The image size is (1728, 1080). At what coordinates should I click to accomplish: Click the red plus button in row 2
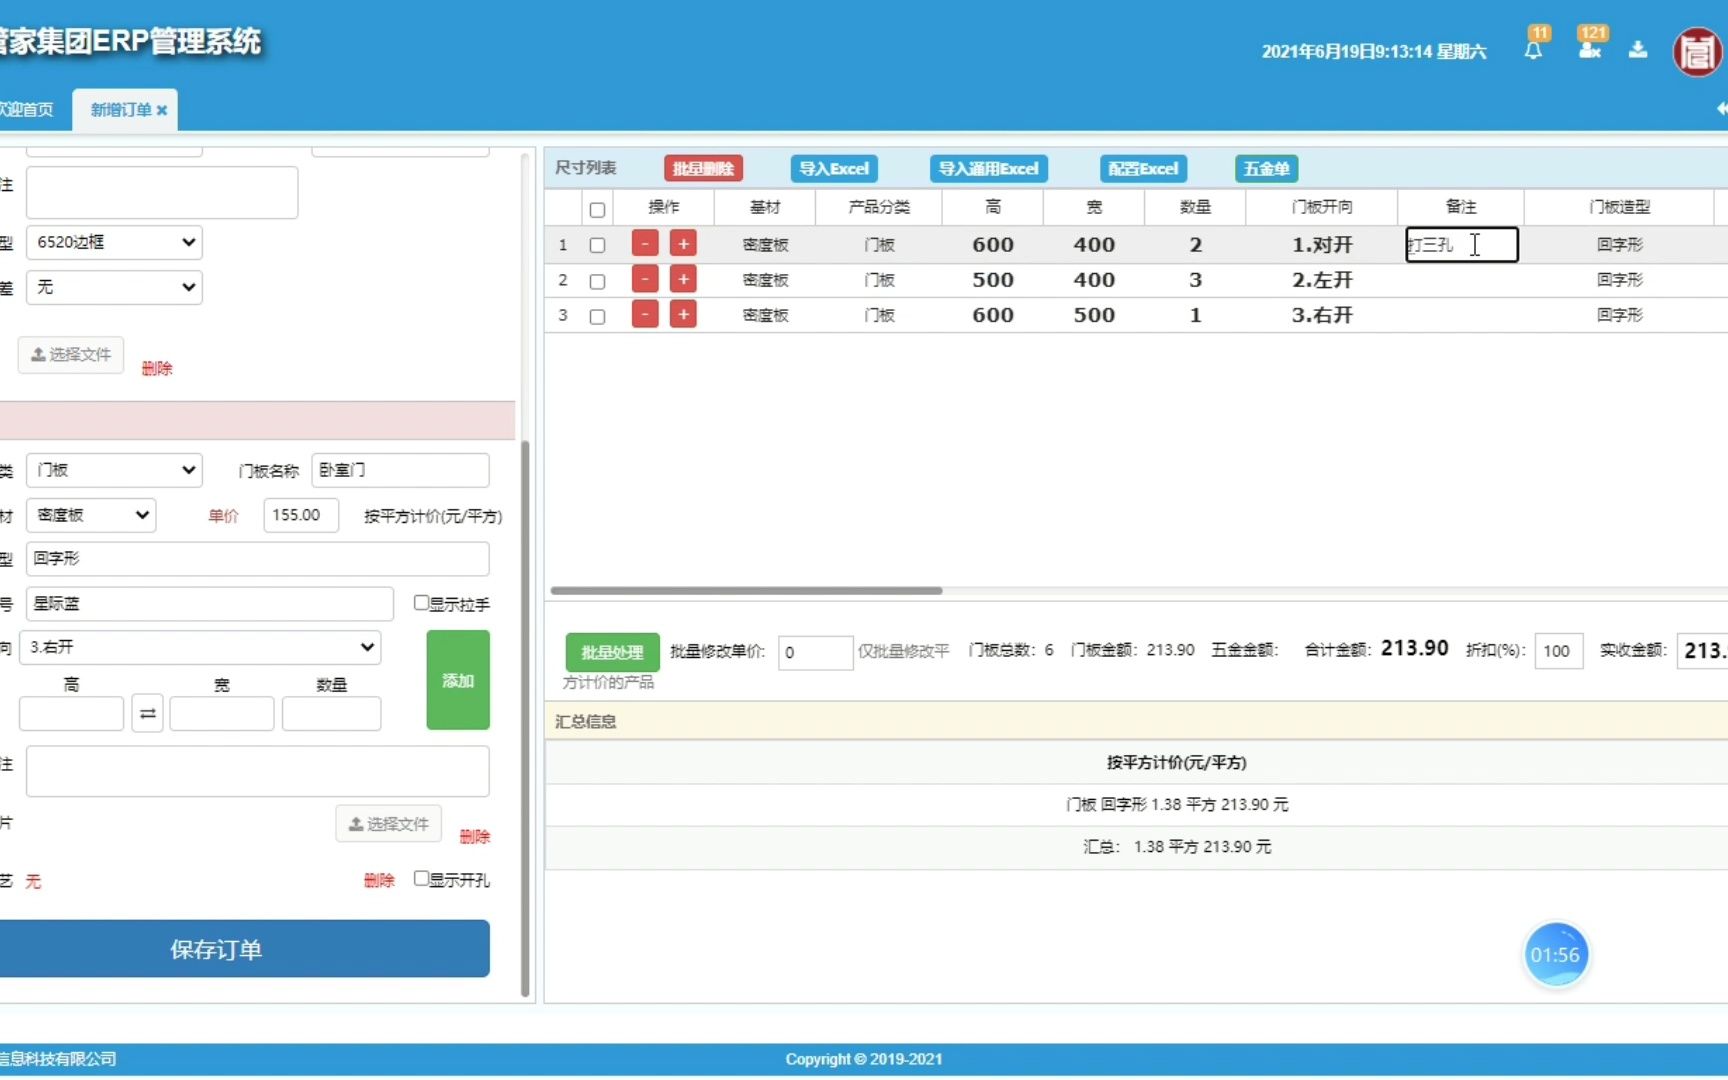click(x=683, y=280)
